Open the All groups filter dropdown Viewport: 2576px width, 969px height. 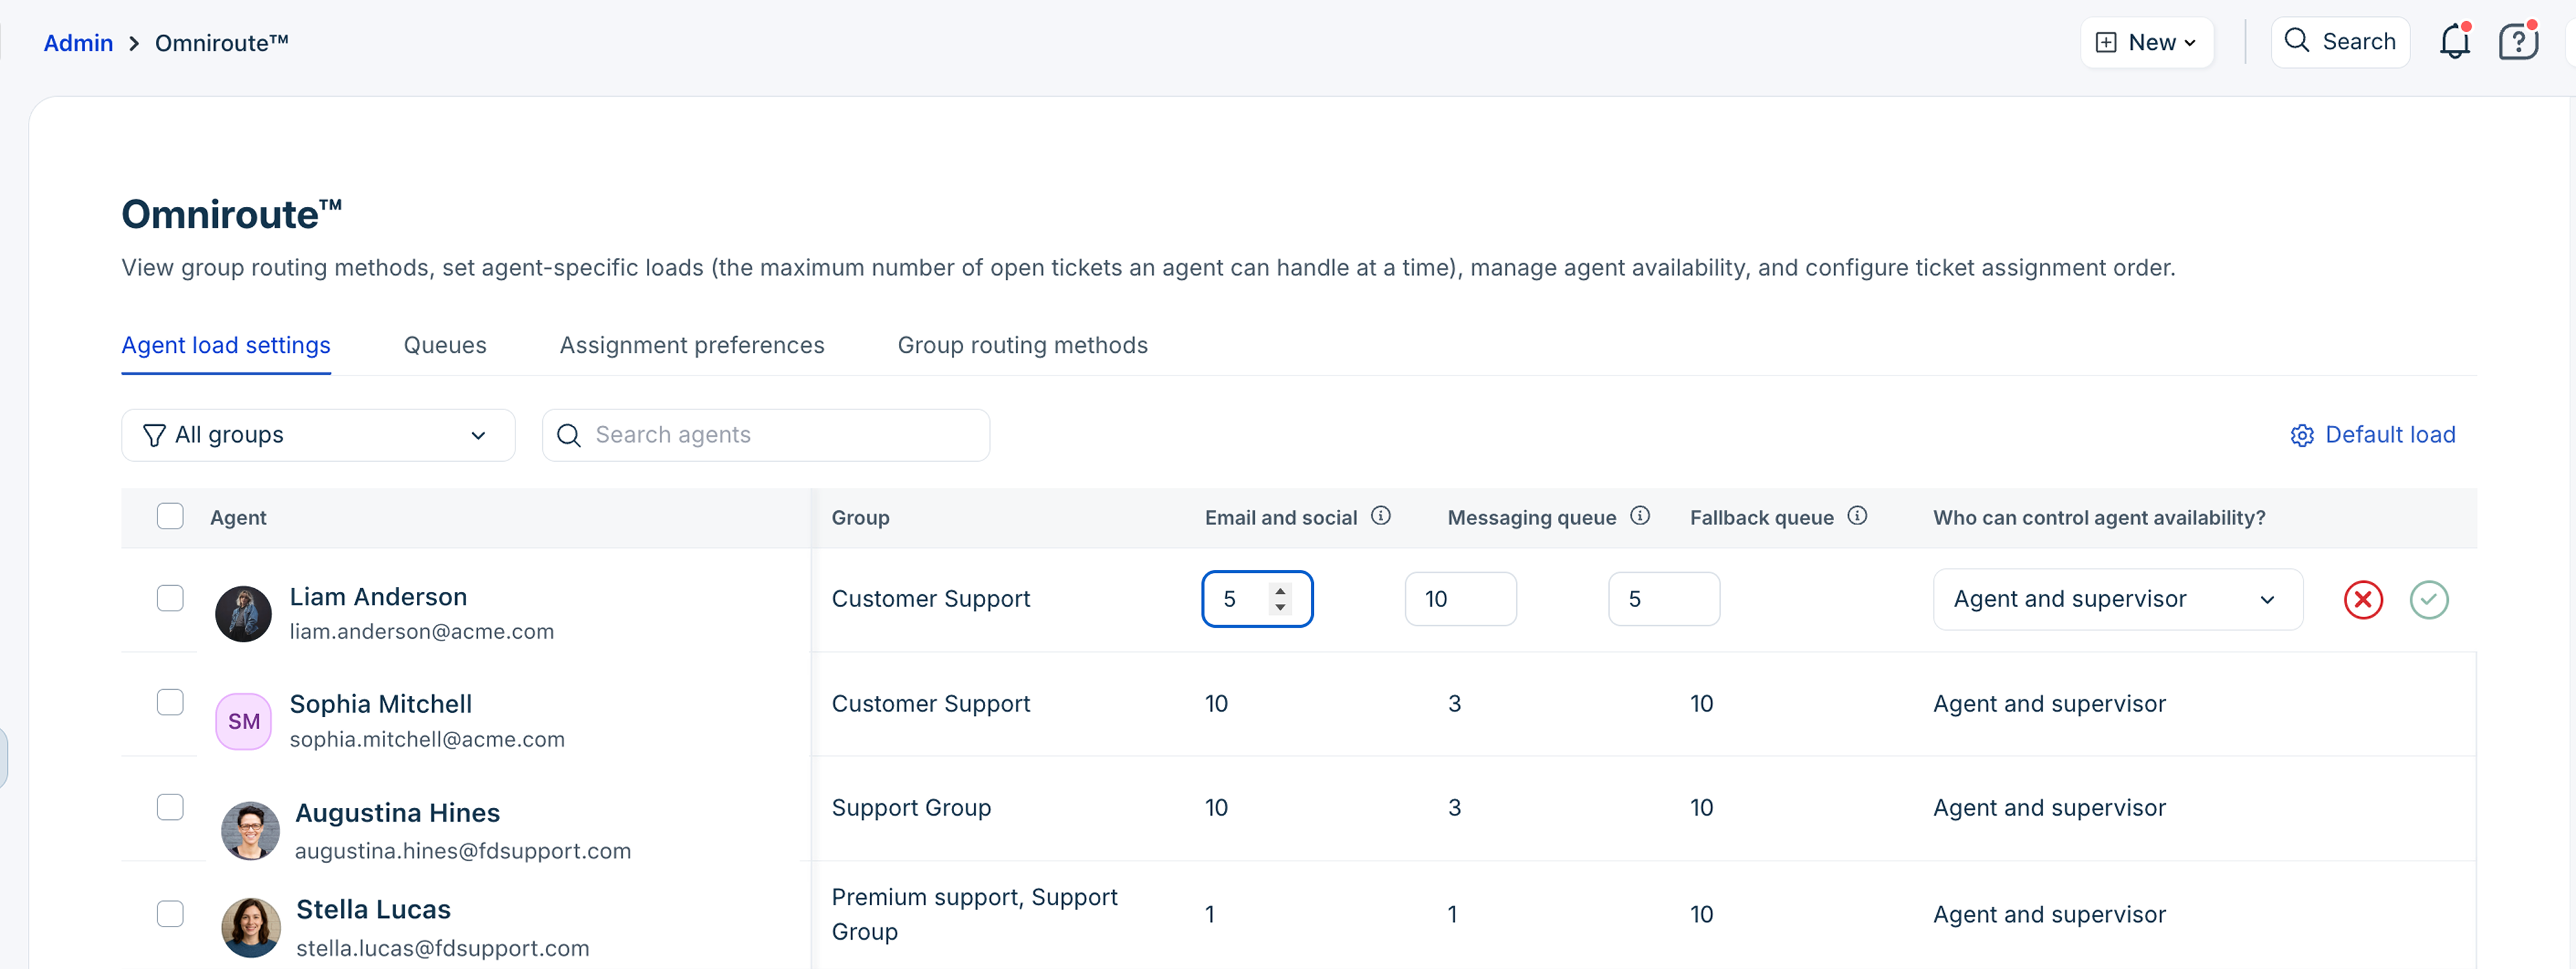[318, 435]
